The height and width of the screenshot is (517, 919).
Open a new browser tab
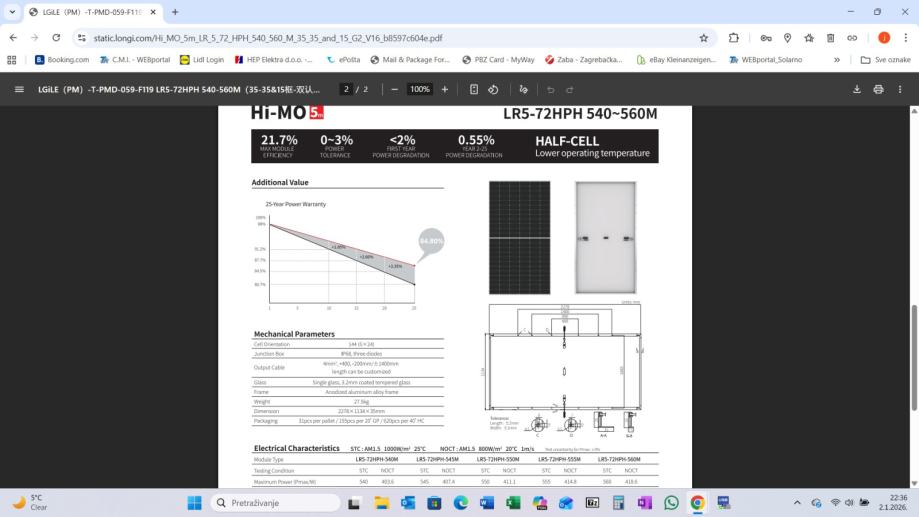click(x=175, y=12)
